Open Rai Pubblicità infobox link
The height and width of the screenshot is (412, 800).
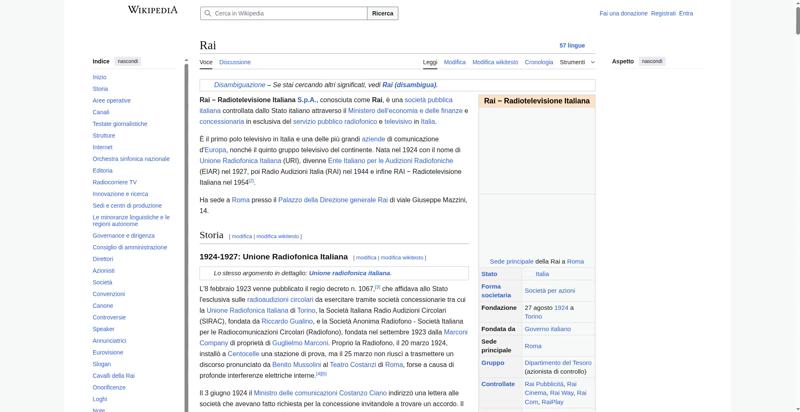544,384
